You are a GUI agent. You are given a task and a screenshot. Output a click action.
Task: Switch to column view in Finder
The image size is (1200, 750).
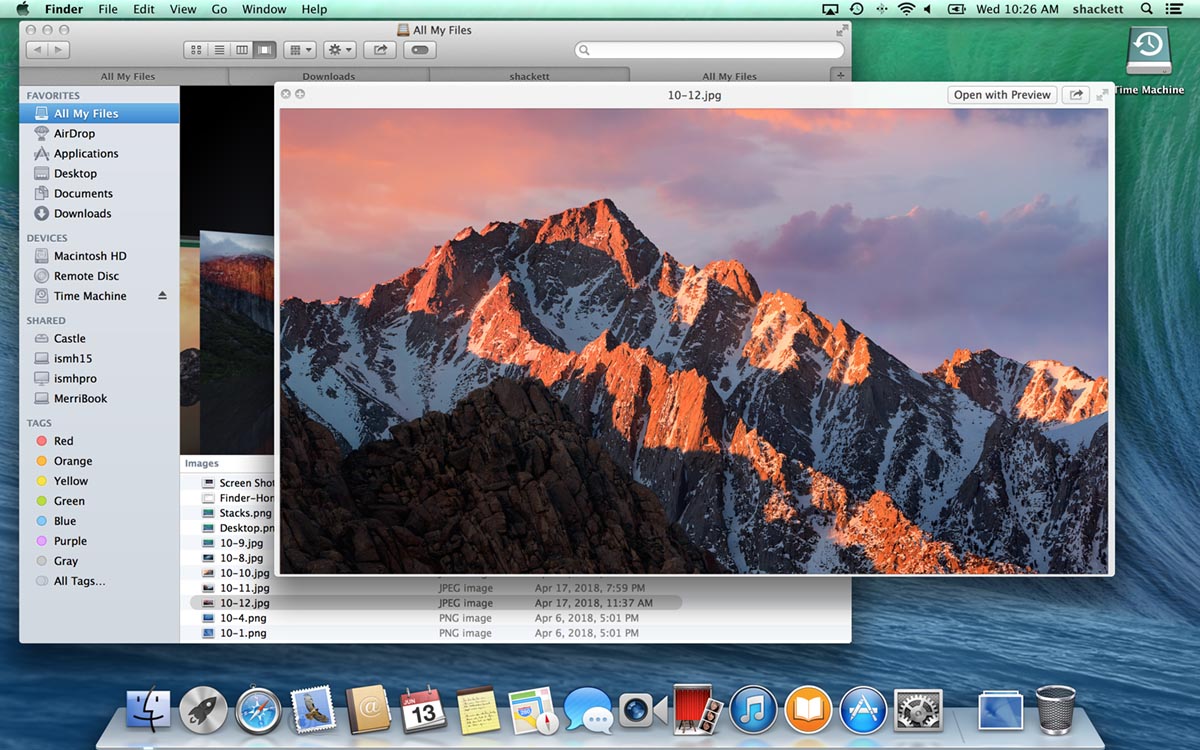(x=243, y=49)
